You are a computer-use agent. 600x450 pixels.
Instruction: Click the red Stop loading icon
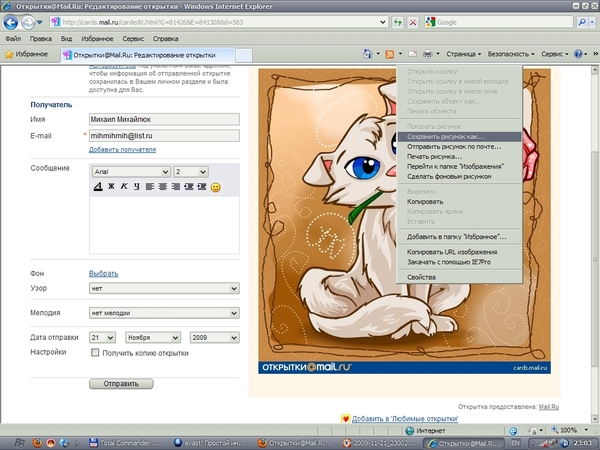(413, 22)
